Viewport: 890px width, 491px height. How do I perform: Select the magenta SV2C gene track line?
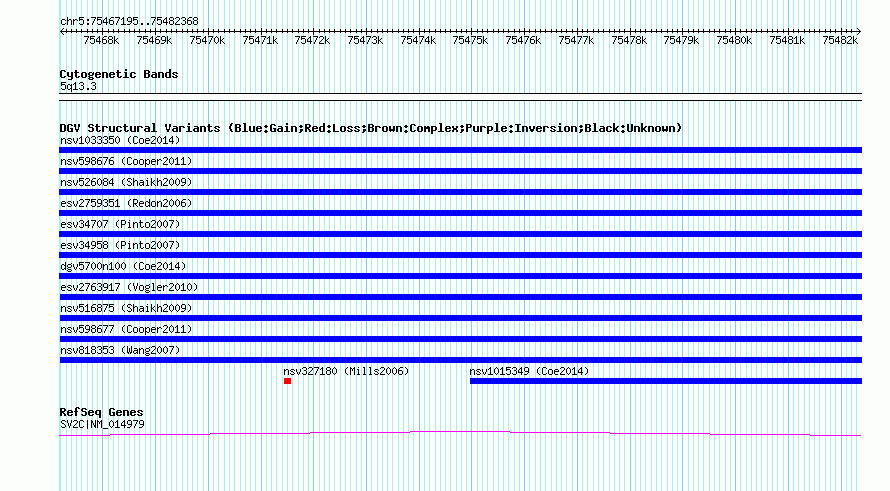(460, 434)
